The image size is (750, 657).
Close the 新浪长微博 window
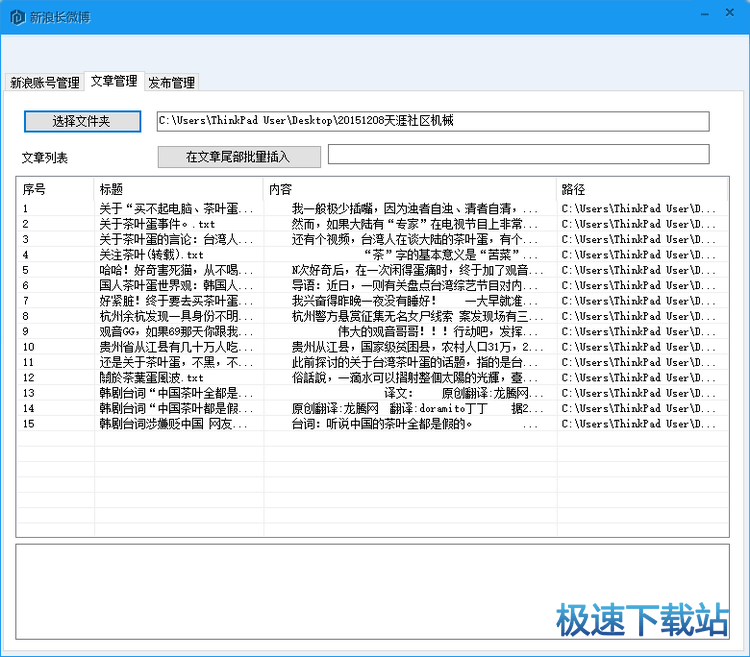(729, 12)
